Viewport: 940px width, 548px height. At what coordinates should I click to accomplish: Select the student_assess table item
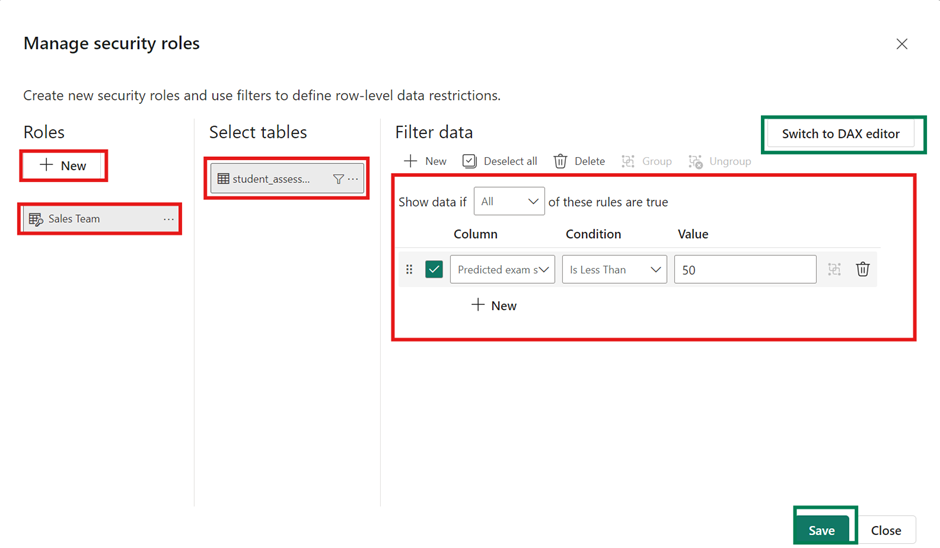pos(270,179)
